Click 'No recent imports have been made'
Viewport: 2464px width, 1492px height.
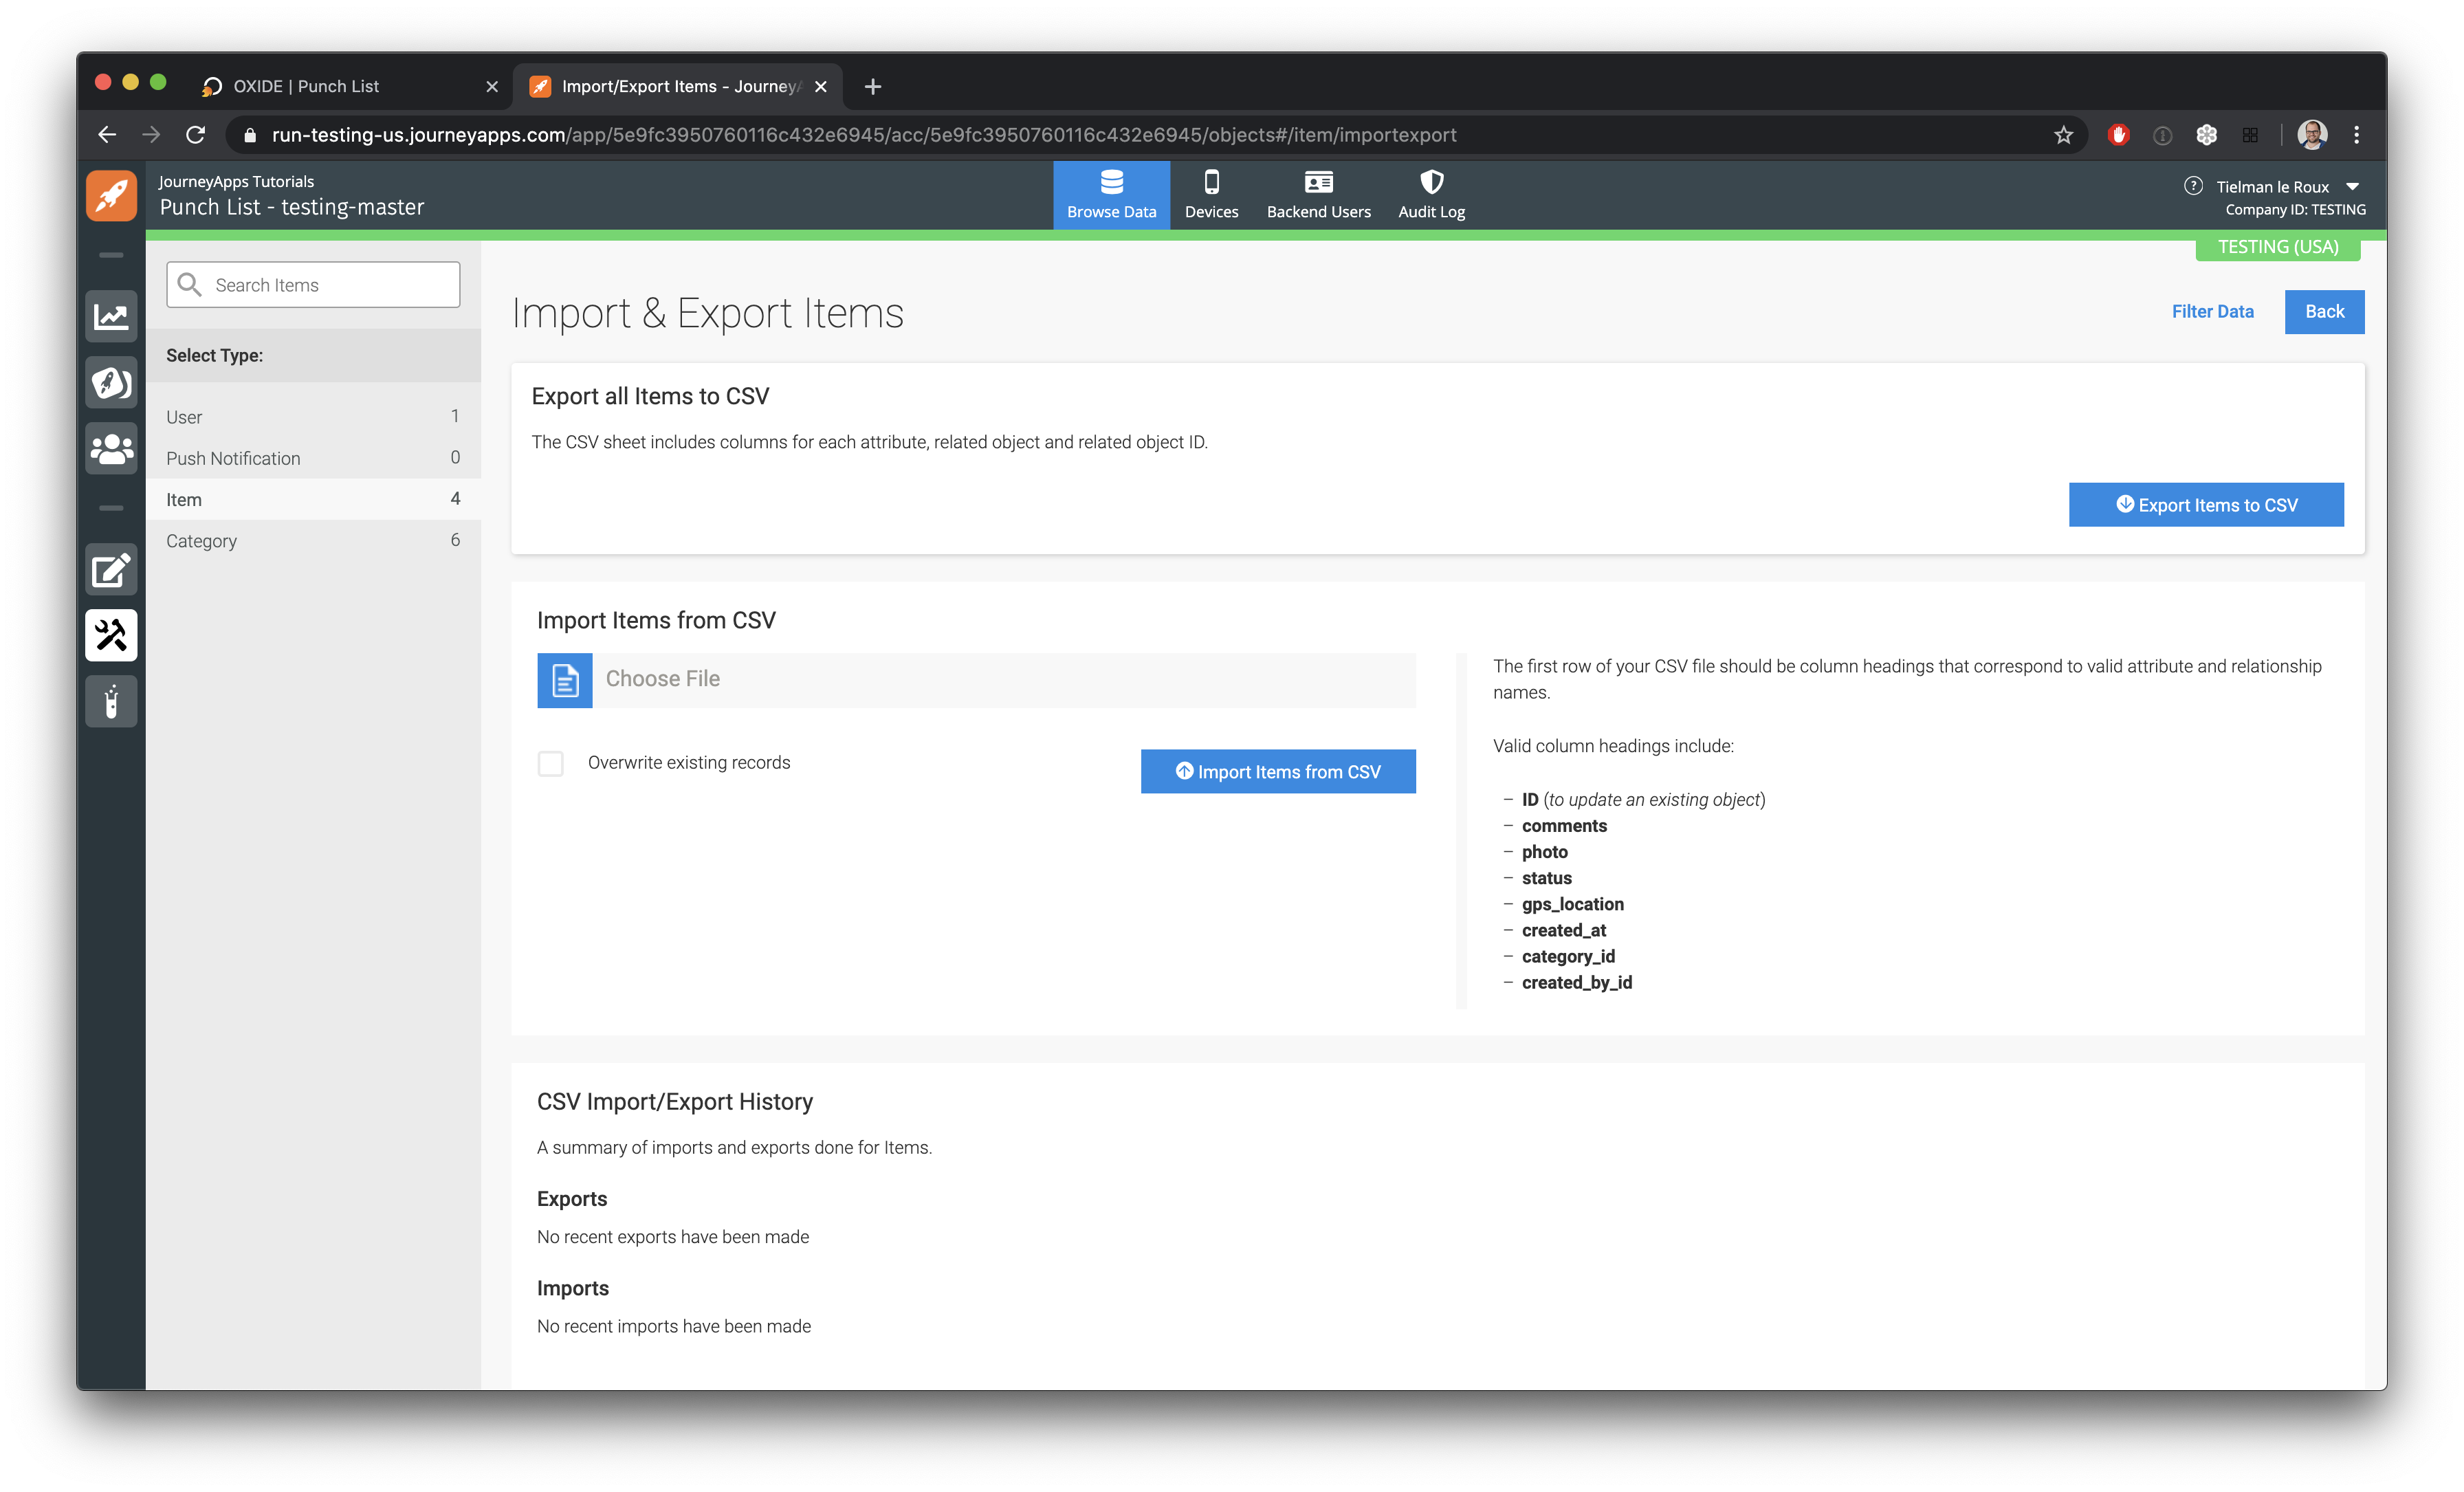pyautogui.click(x=674, y=1326)
